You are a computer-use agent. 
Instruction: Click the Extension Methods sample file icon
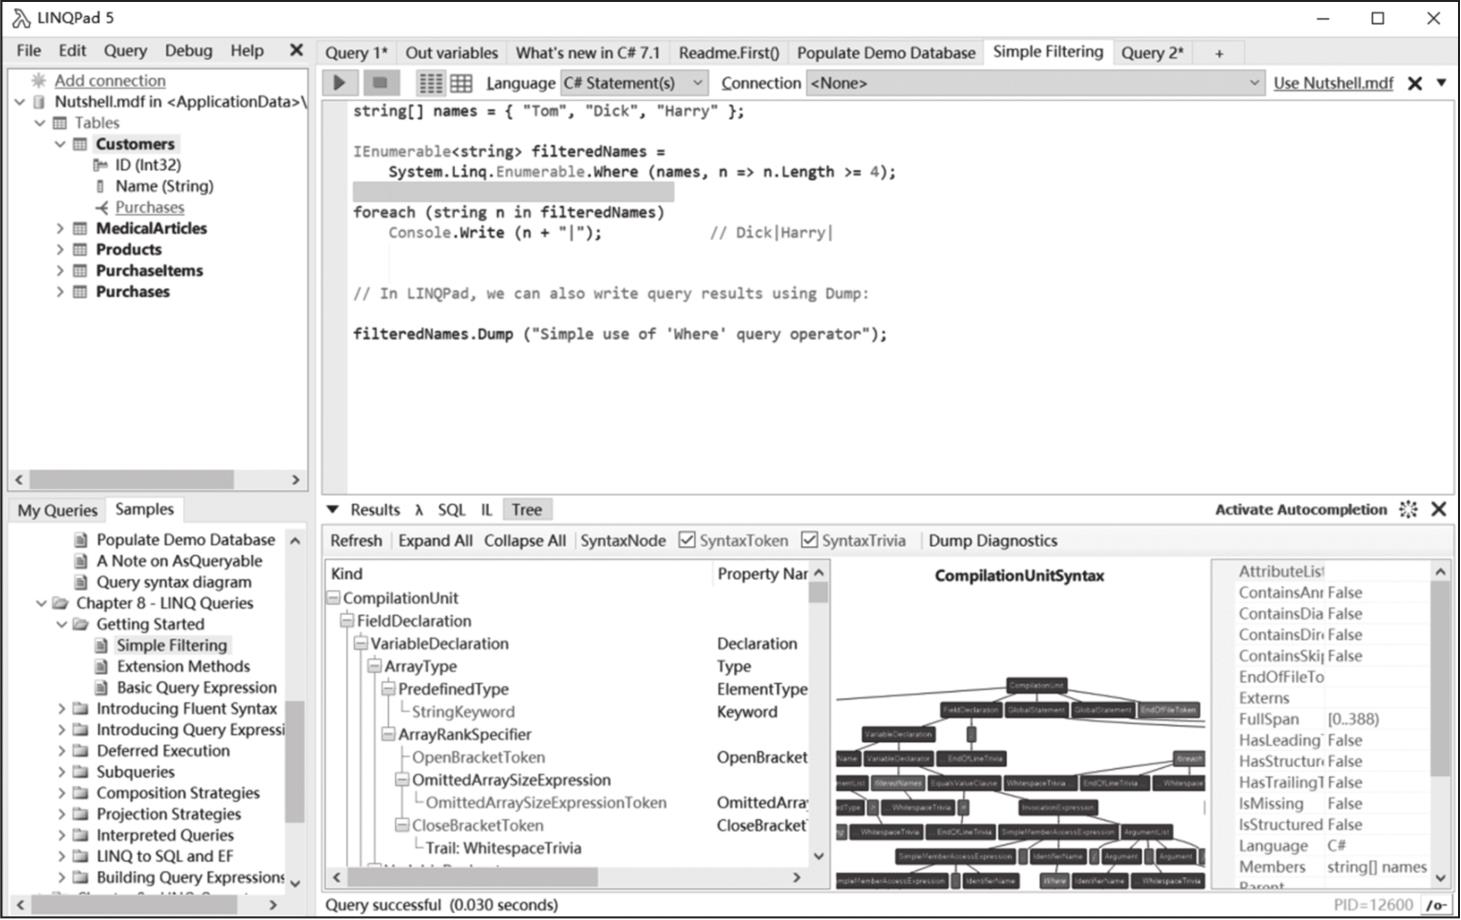coord(101,666)
